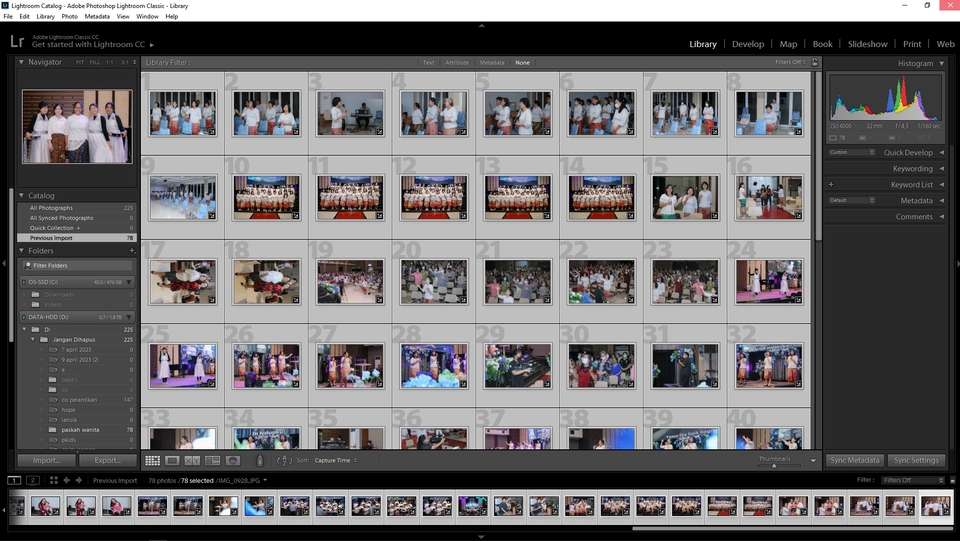This screenshot has height=541, width=960.
Task: Open the Print module
Action: click(x=912, y=44)
